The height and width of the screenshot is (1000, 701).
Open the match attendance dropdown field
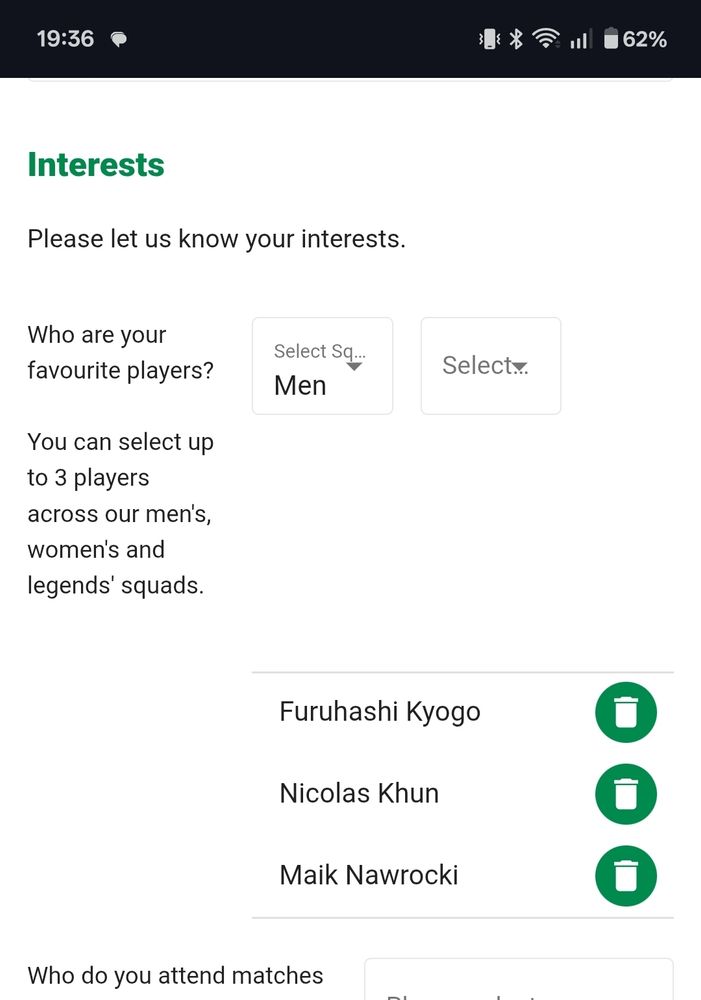(x=518, y=982)
